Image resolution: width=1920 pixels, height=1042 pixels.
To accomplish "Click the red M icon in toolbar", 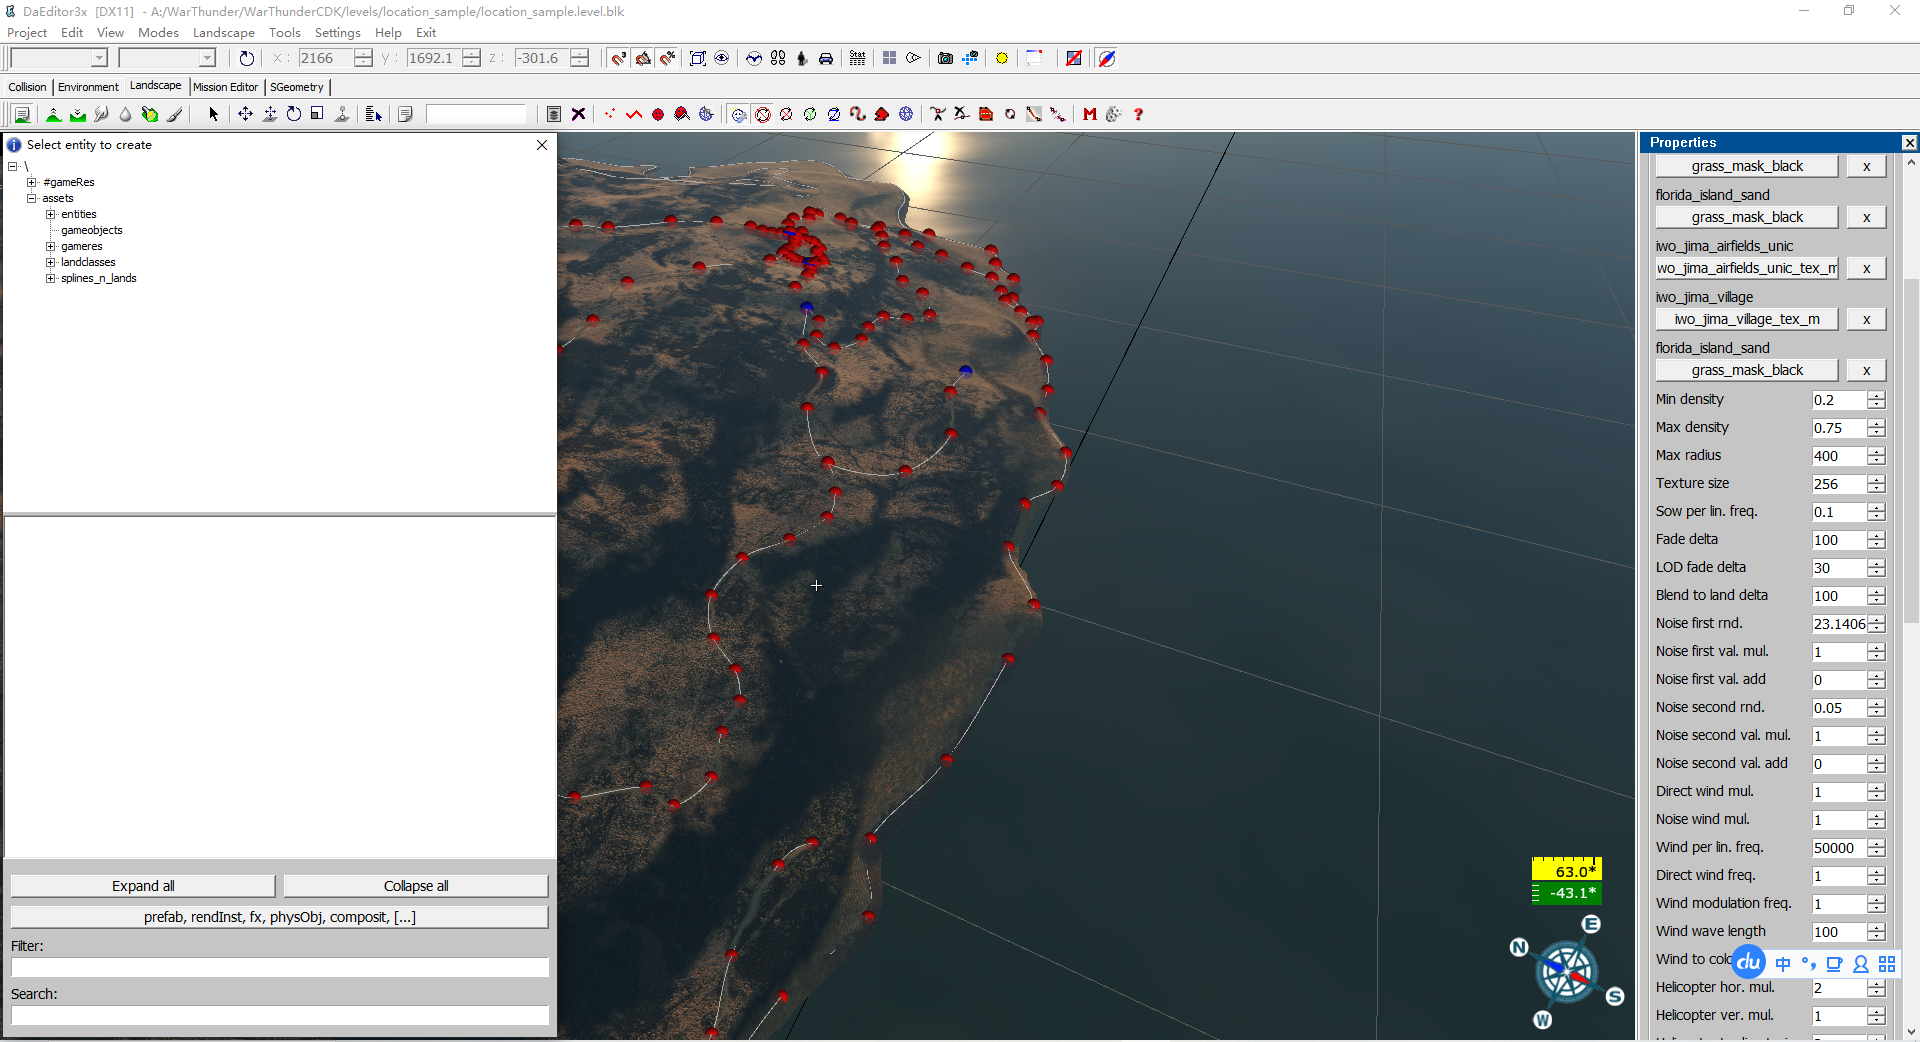I will click(1090, 114).
